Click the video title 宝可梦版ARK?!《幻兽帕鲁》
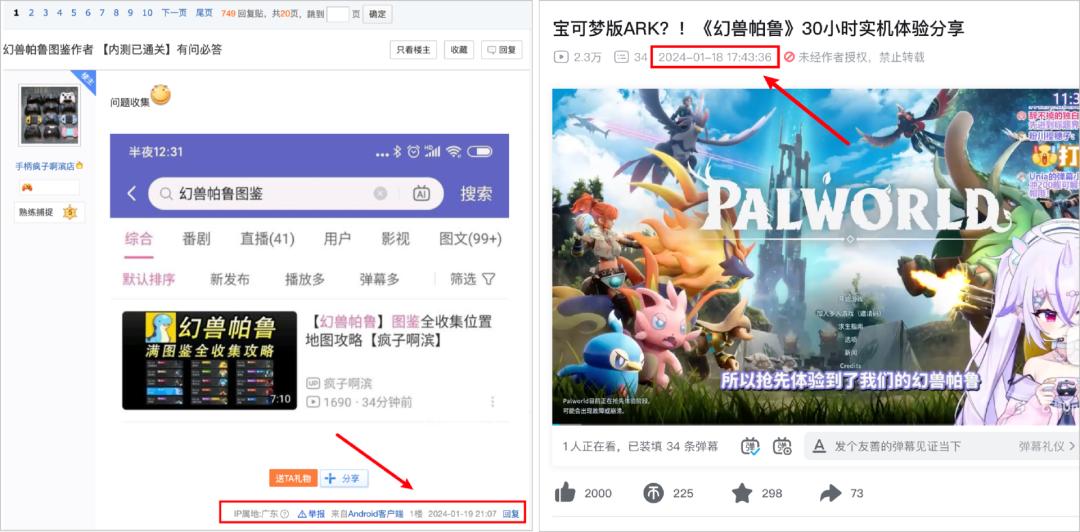The width and height of the screenshot is (1080, 532). pos(758,28)
